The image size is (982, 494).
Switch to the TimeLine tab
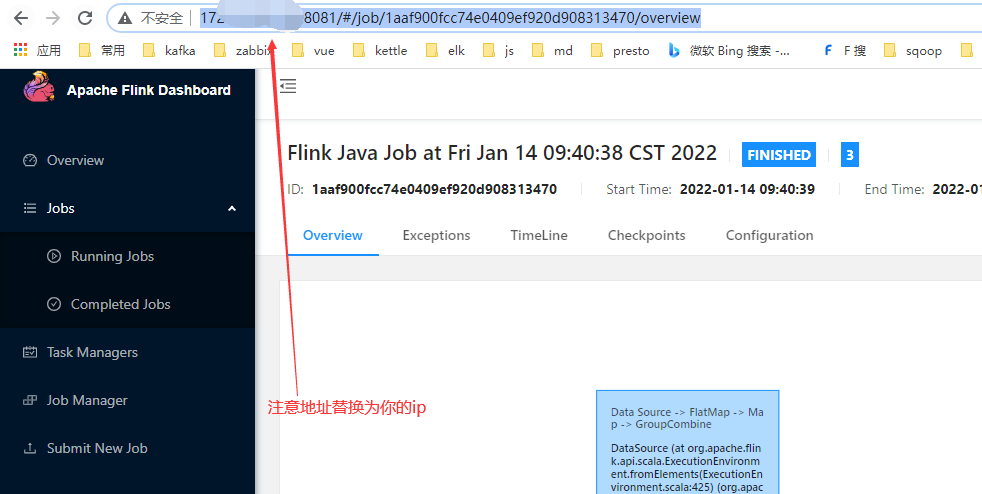[539, 235]
